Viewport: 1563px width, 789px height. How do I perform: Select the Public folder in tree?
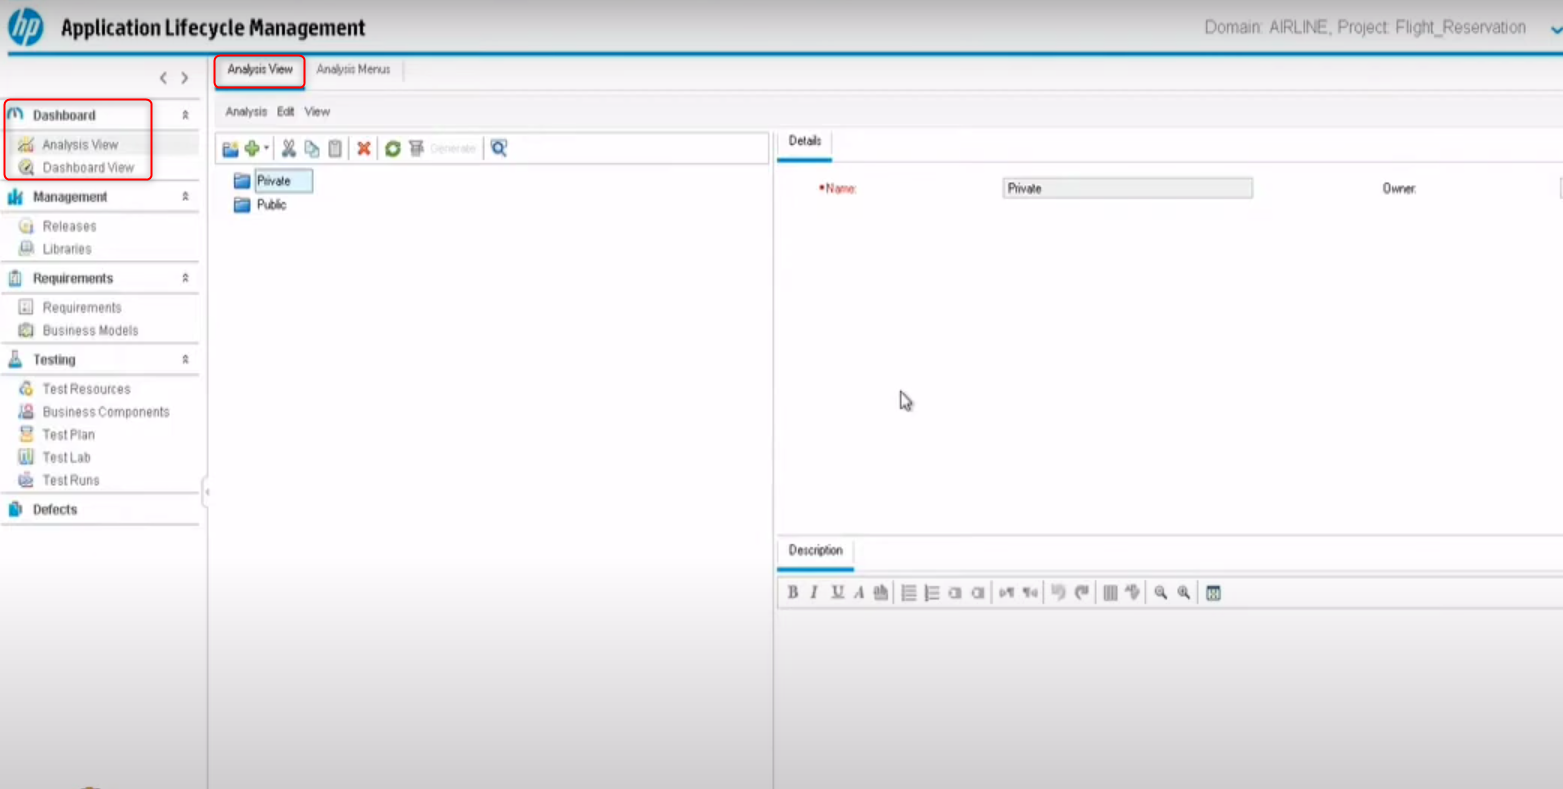click(271, 205)
